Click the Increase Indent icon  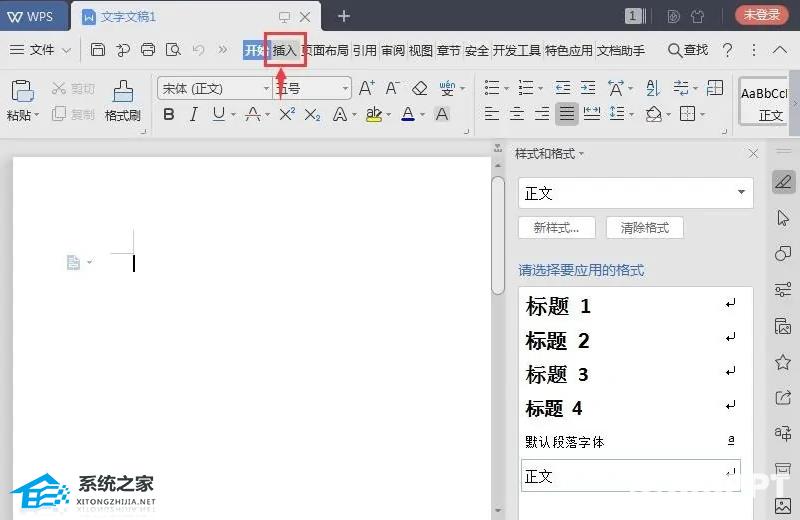588,88
